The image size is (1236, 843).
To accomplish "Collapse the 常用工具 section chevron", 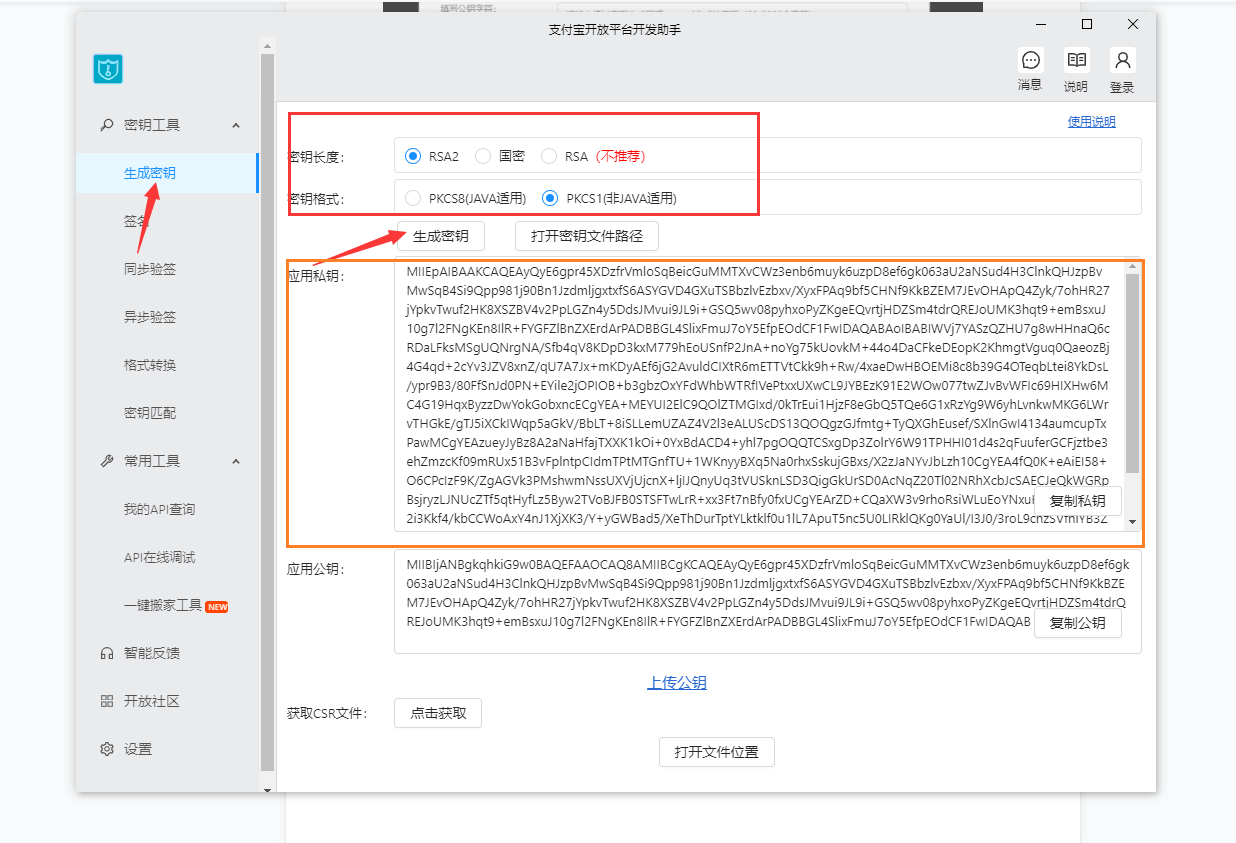I will point(236,461).
